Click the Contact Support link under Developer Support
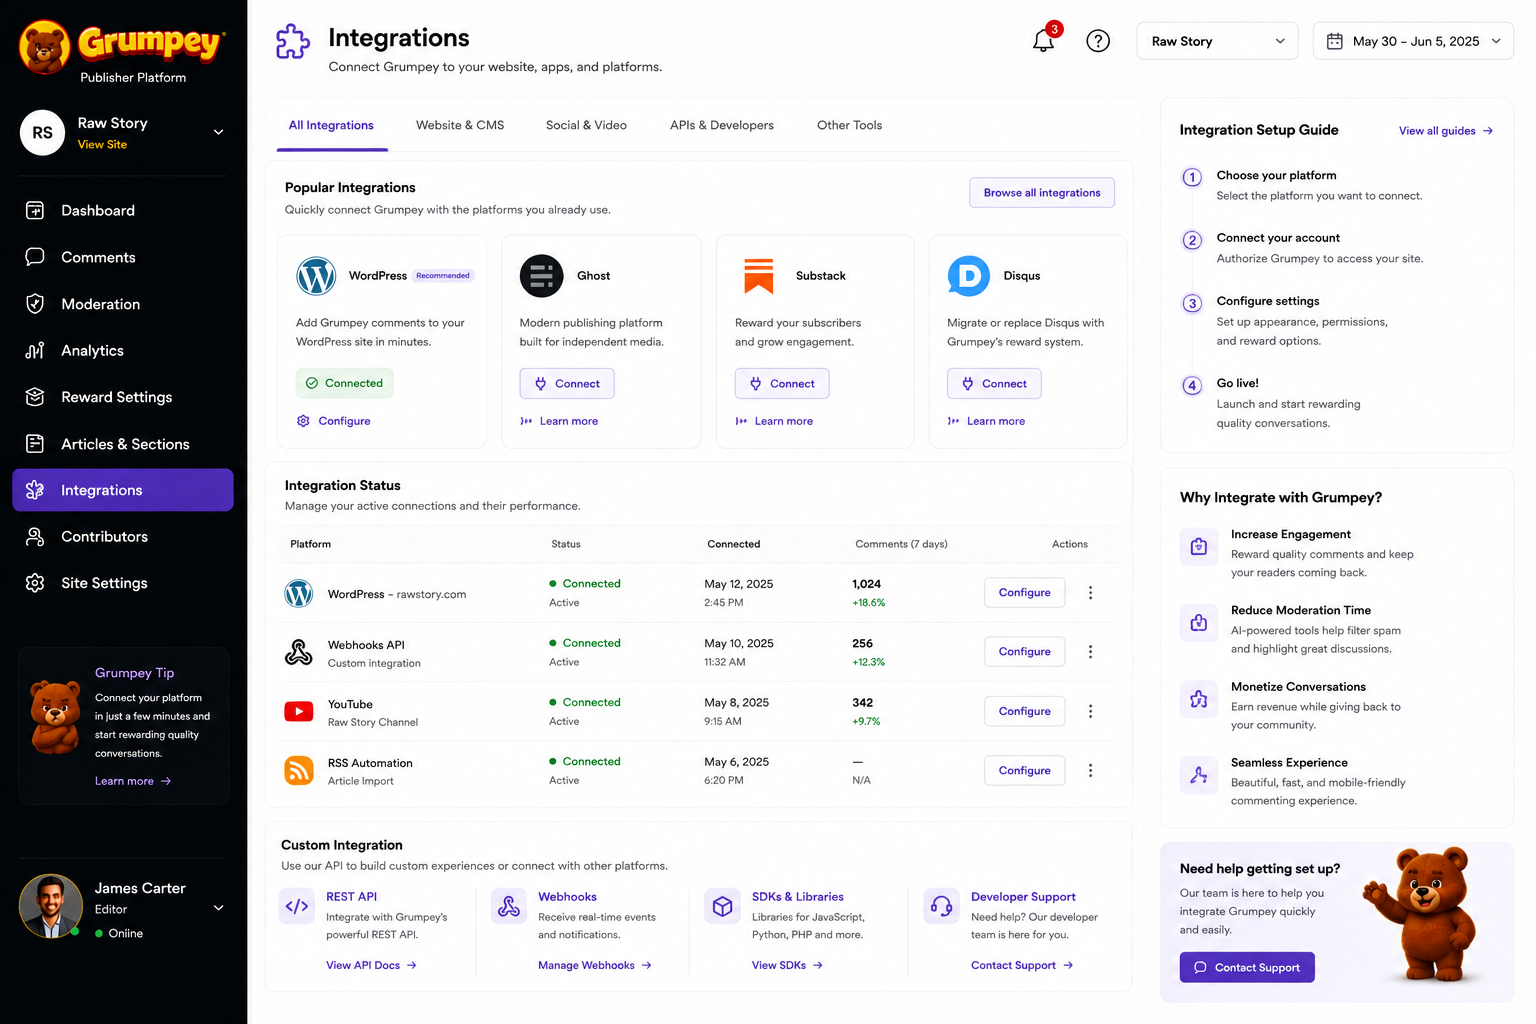This screenshot has width=1536, height=1024. 1022,965
